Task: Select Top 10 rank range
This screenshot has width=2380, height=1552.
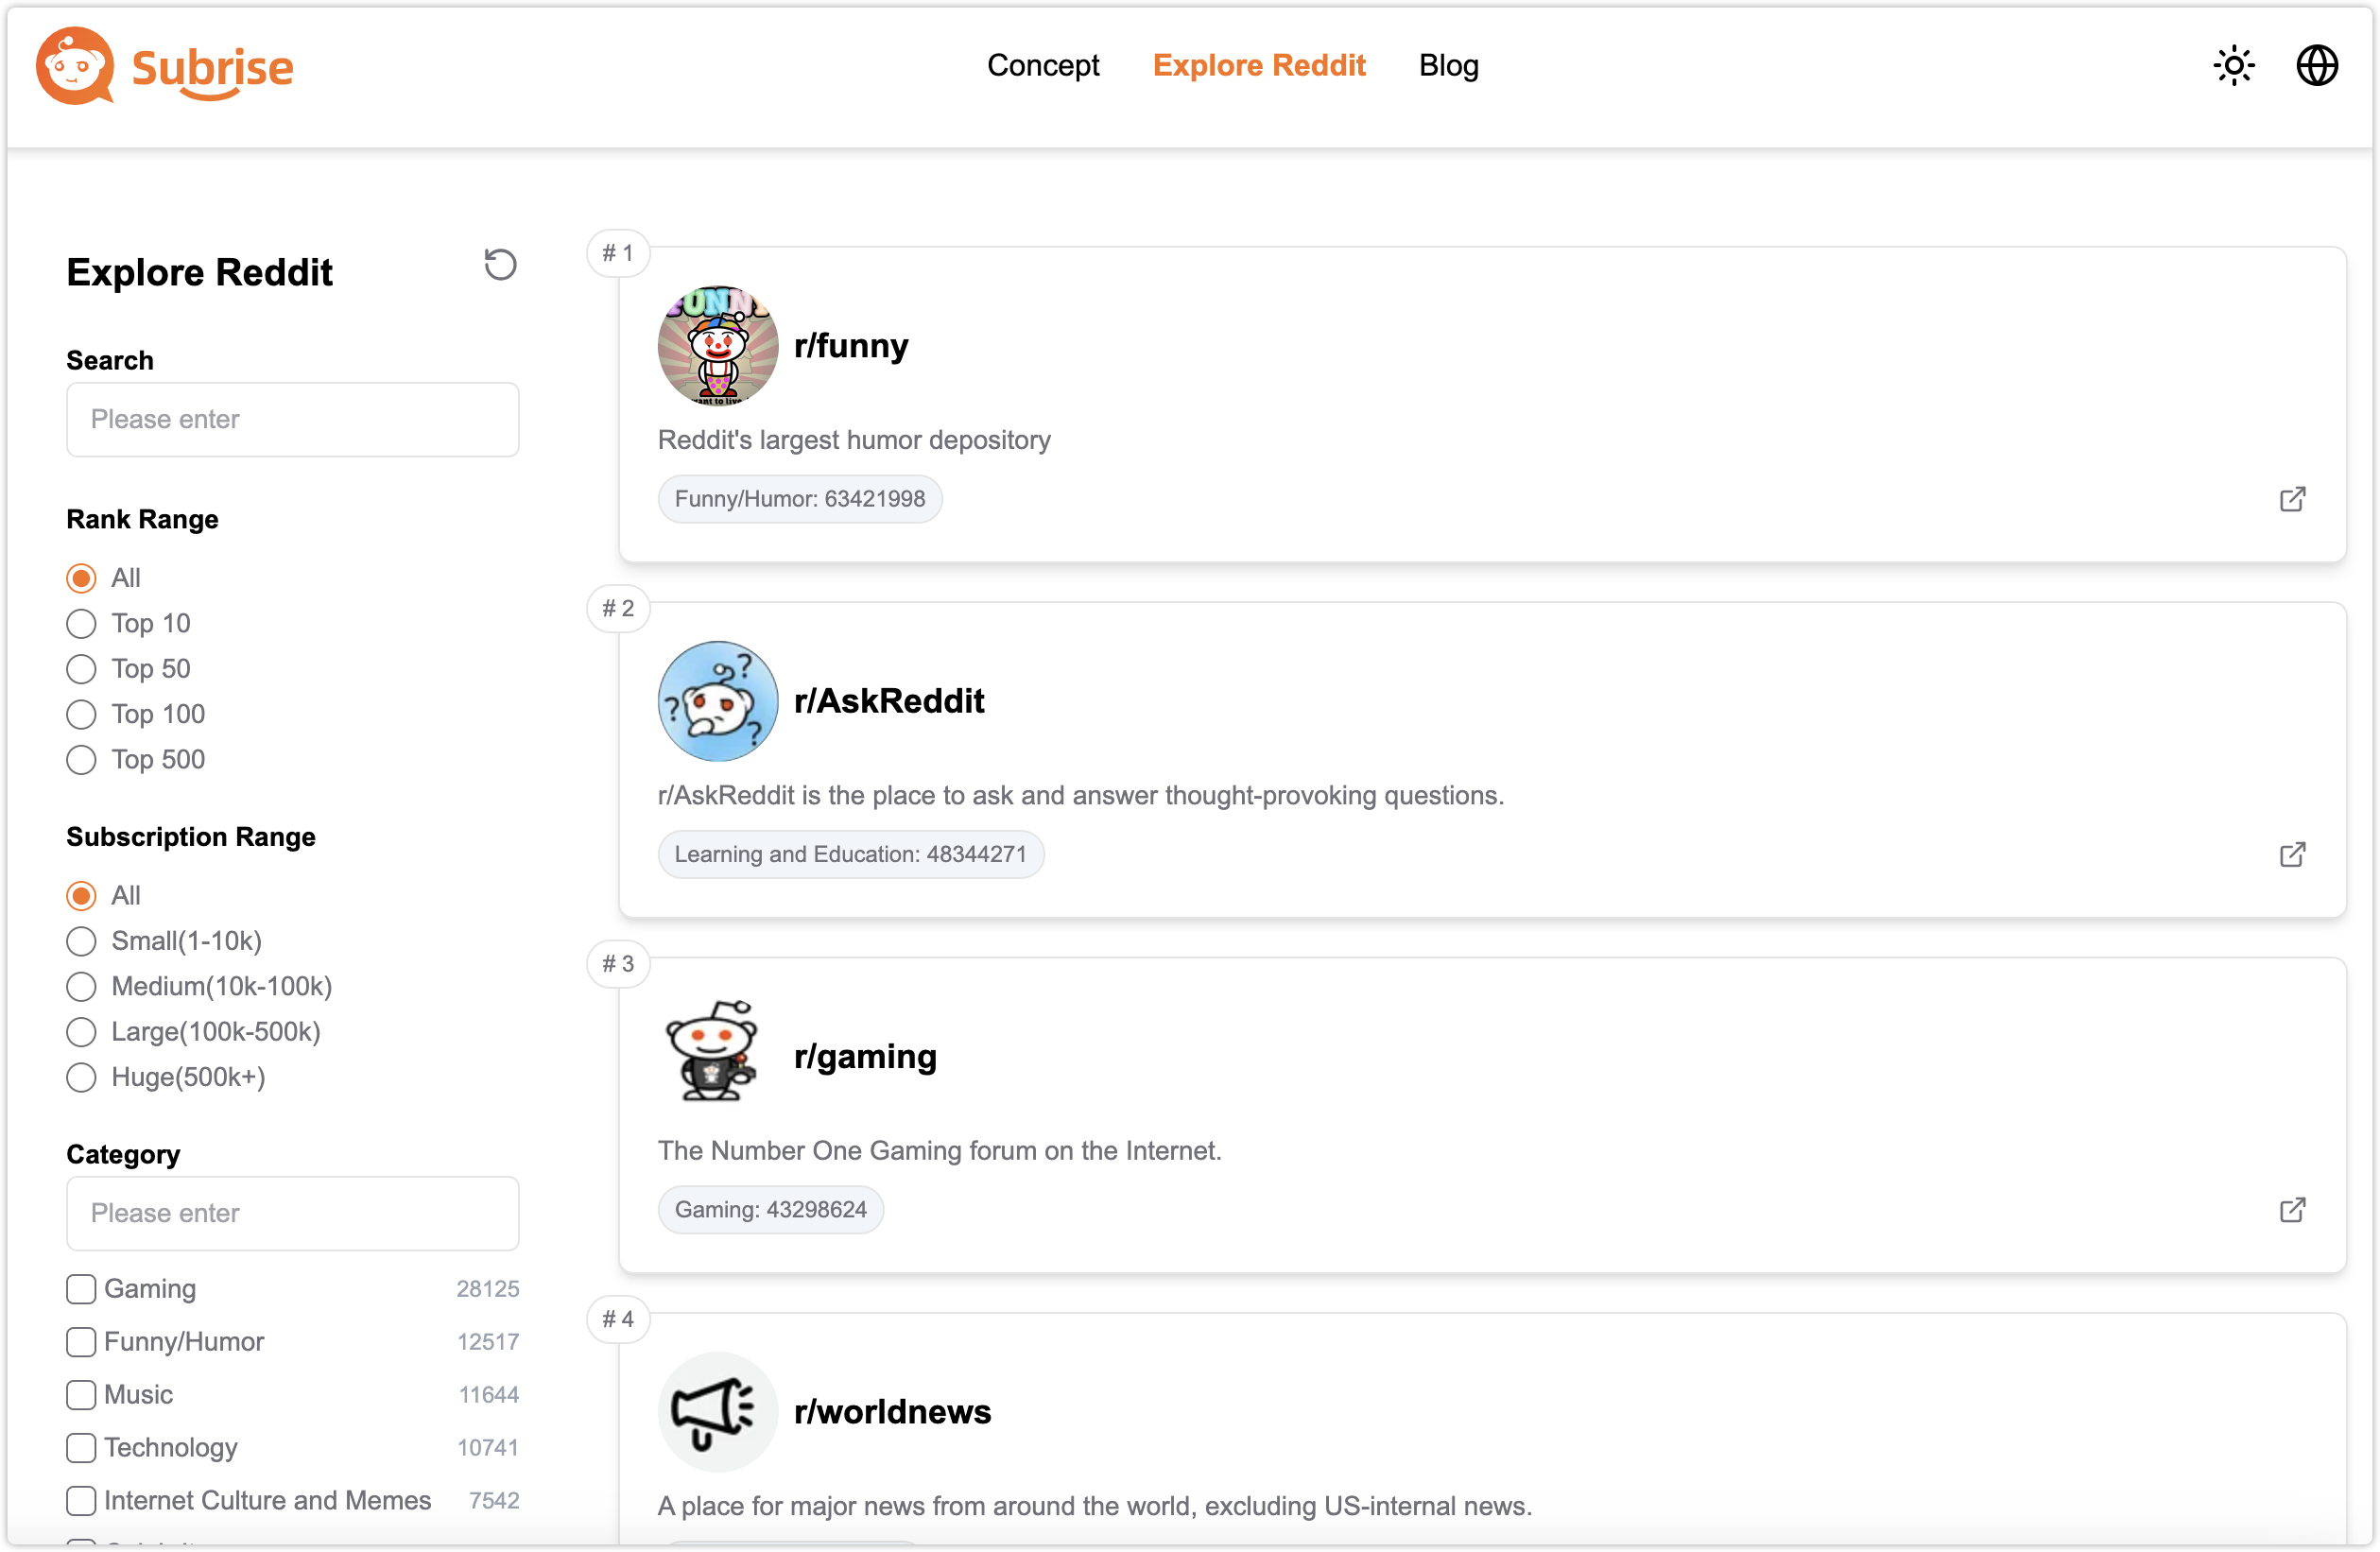Action: tap(81, 623)
